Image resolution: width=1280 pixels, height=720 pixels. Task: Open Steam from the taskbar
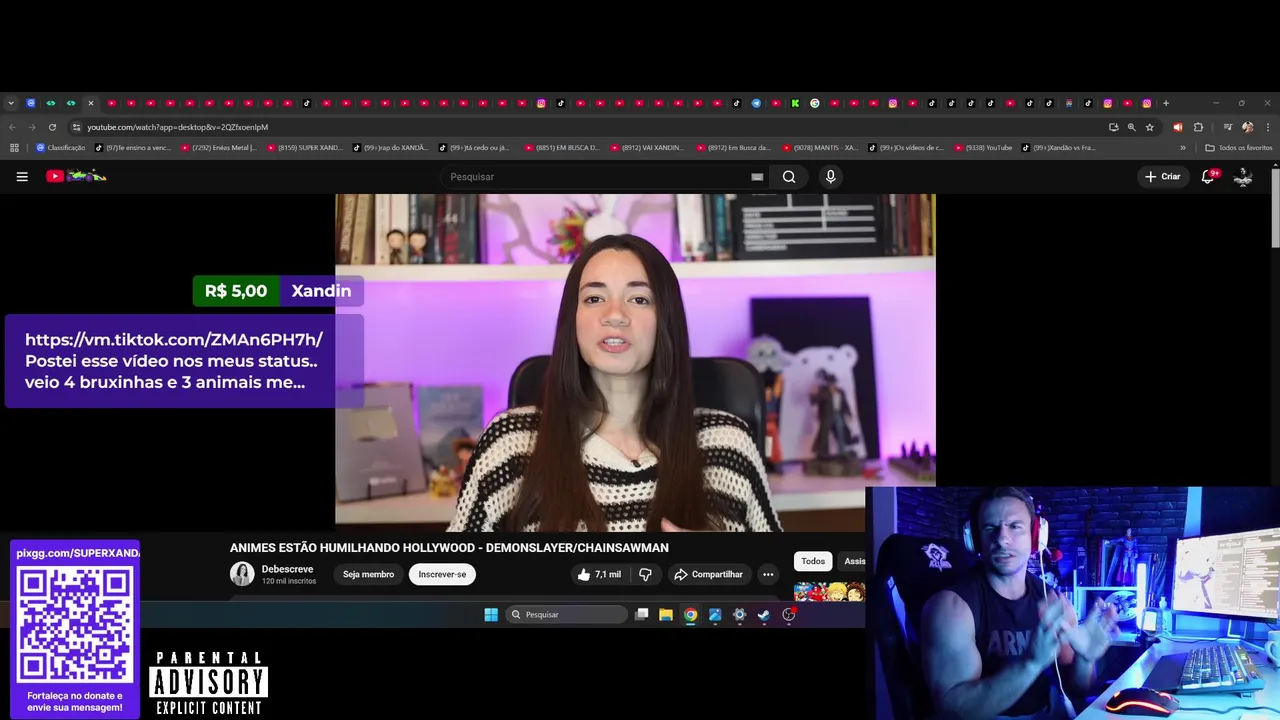click(764, 614)
